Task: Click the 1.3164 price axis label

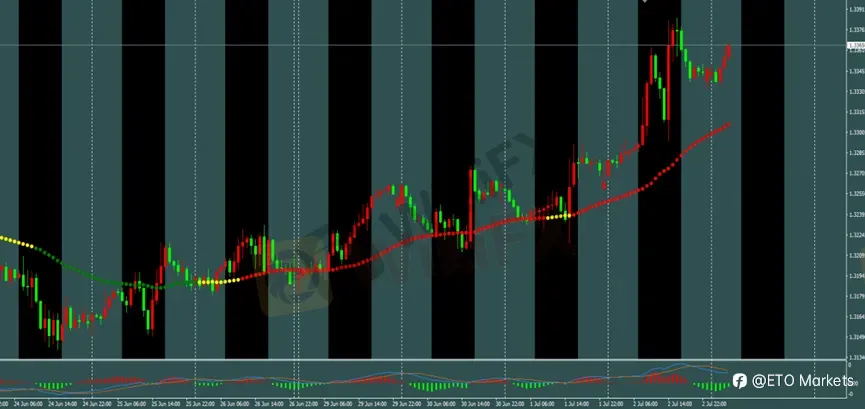Action: 857,317
